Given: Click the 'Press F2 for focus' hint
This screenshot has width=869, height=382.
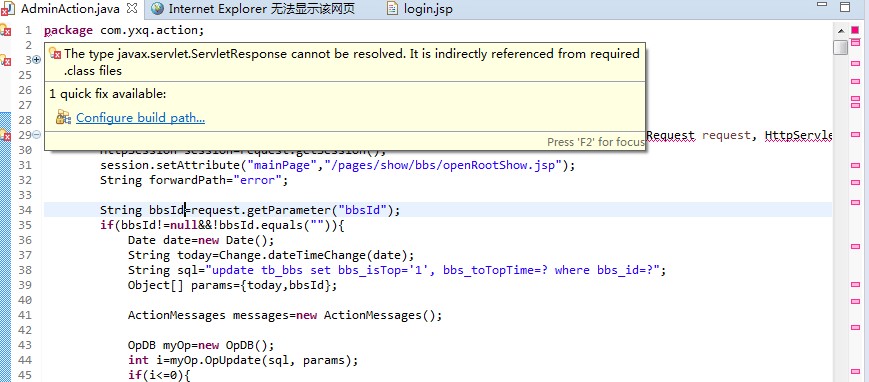Looking at the screenshot, I should (x=596, y=142).
